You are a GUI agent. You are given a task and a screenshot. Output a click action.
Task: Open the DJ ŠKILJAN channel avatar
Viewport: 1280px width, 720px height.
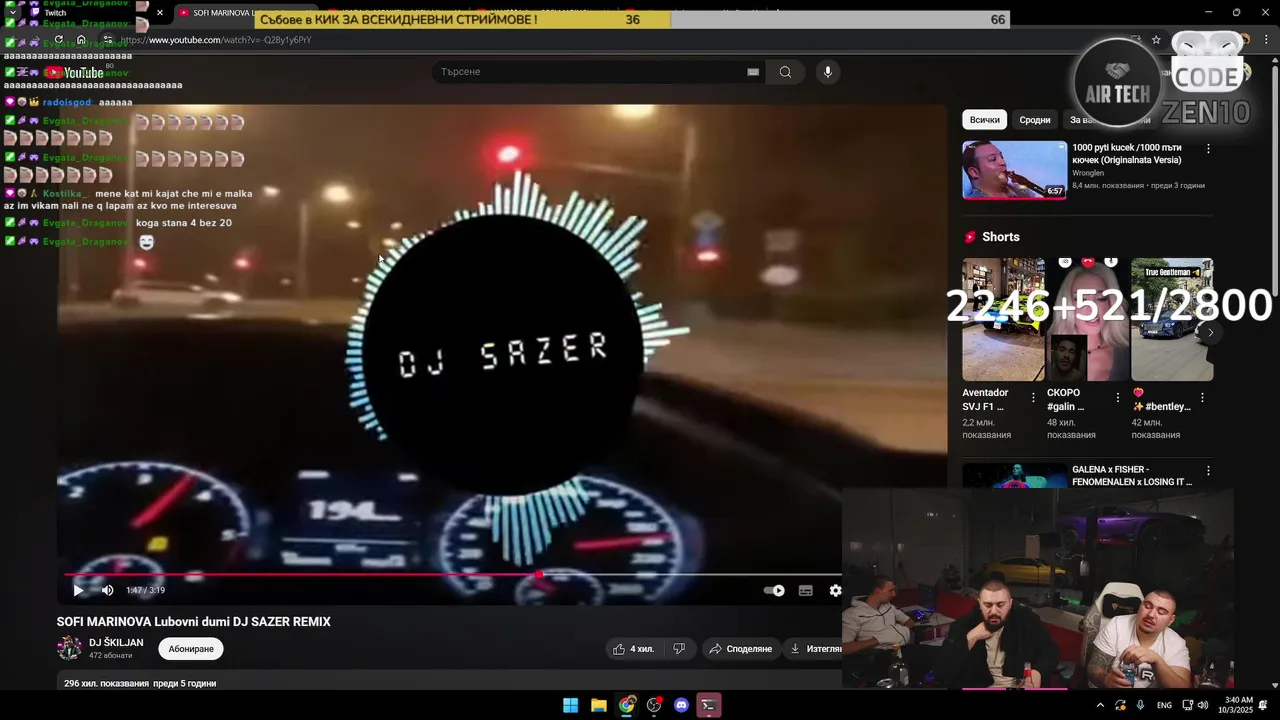pos(69,648)
